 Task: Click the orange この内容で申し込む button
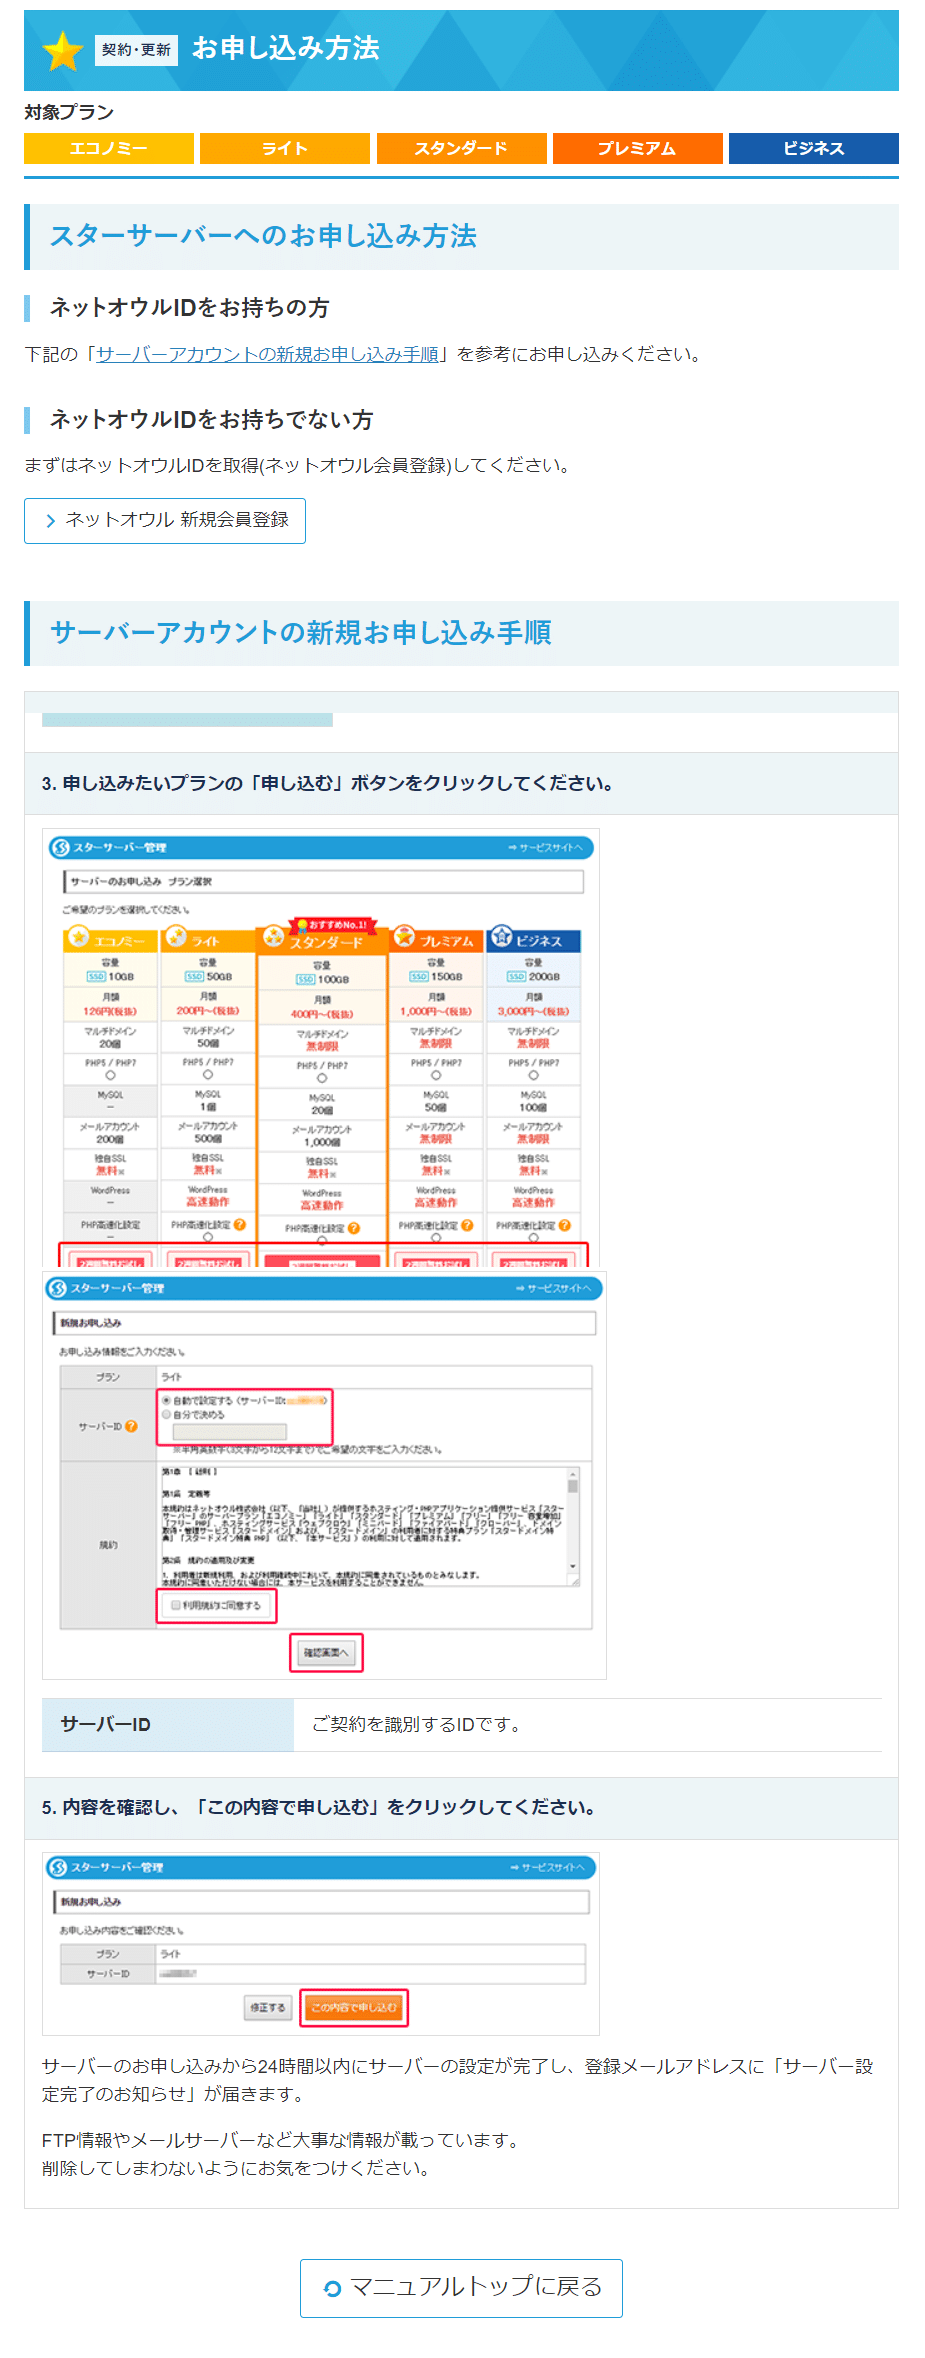click(354, 2007)
